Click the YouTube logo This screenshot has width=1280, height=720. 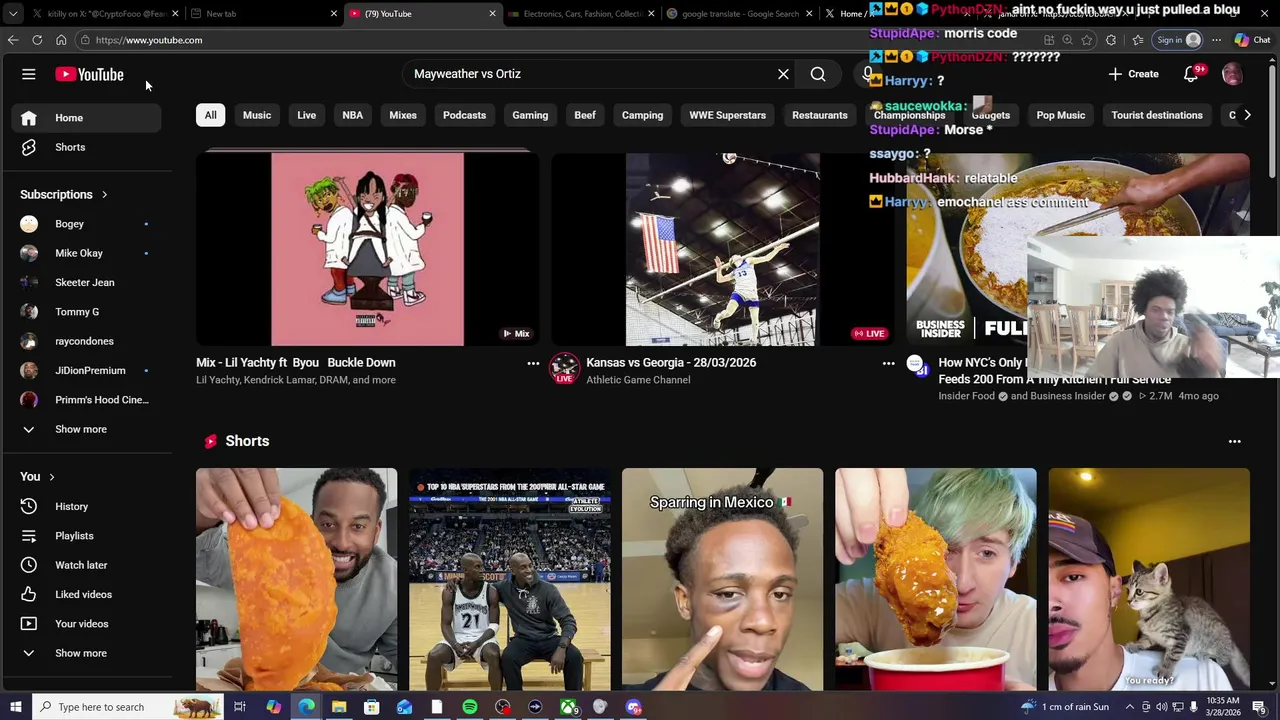point(89,74)
